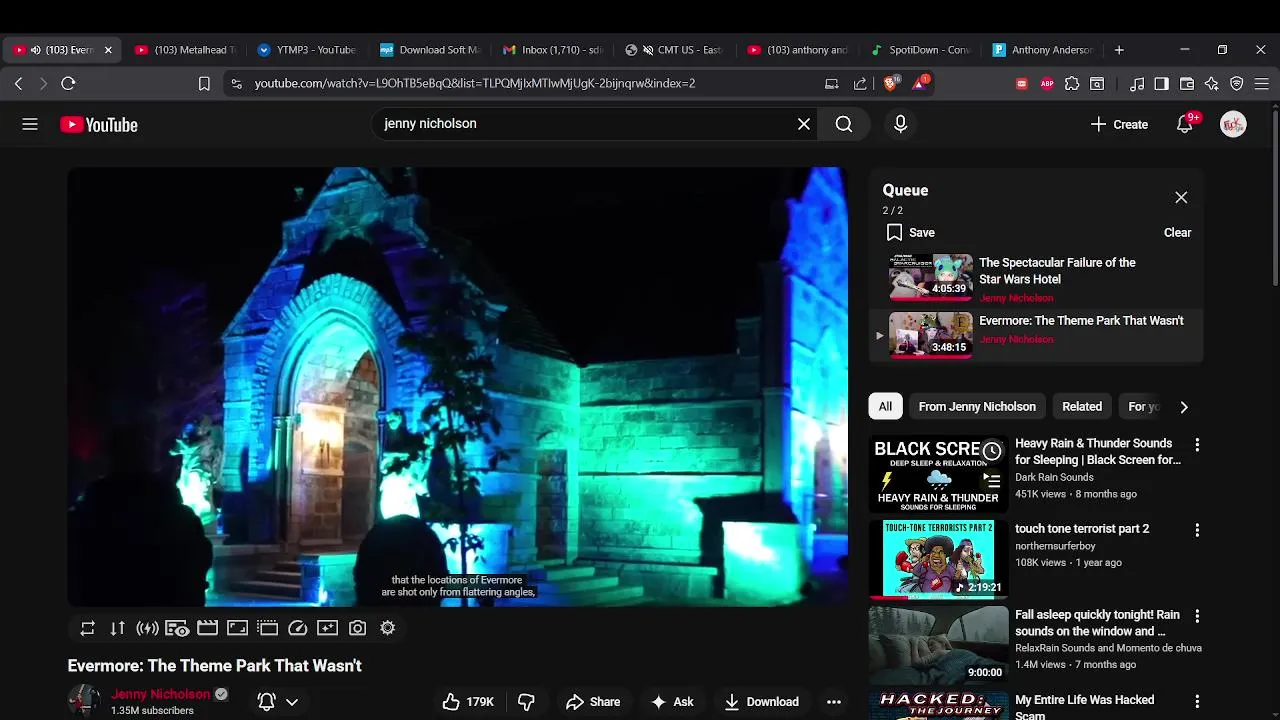This screenshot has width=1280, height=720.
Task: Reload the page
Action: [x=68, y=84]
